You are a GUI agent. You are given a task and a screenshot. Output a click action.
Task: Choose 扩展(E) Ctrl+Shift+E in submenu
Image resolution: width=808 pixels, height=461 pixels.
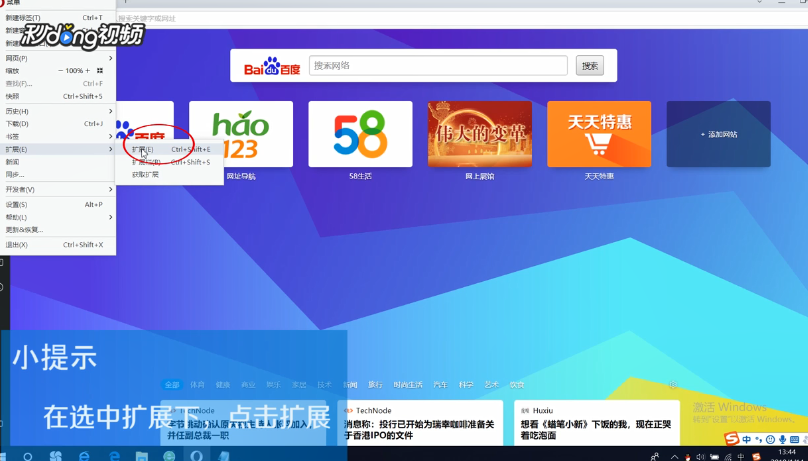pos(170,149)
